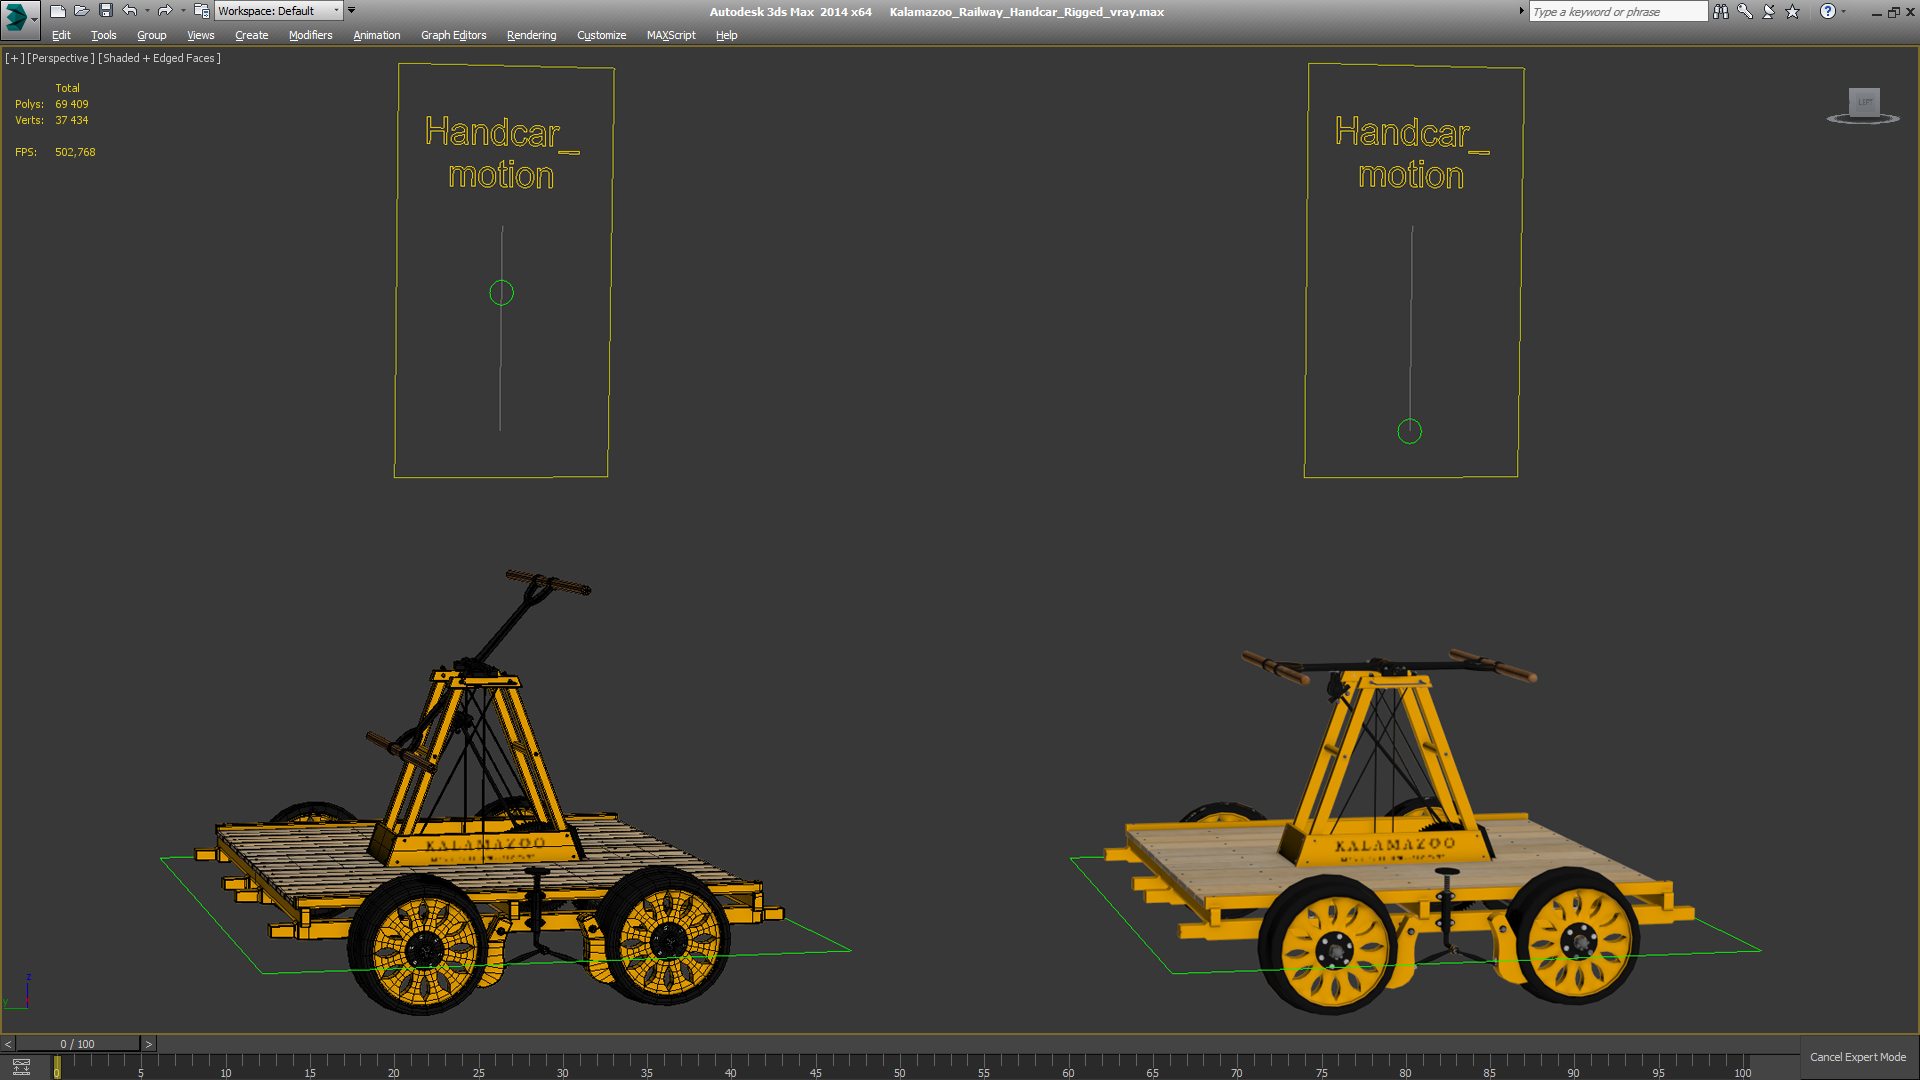Click the 0 / 100 time slider

pos(78,1044)
